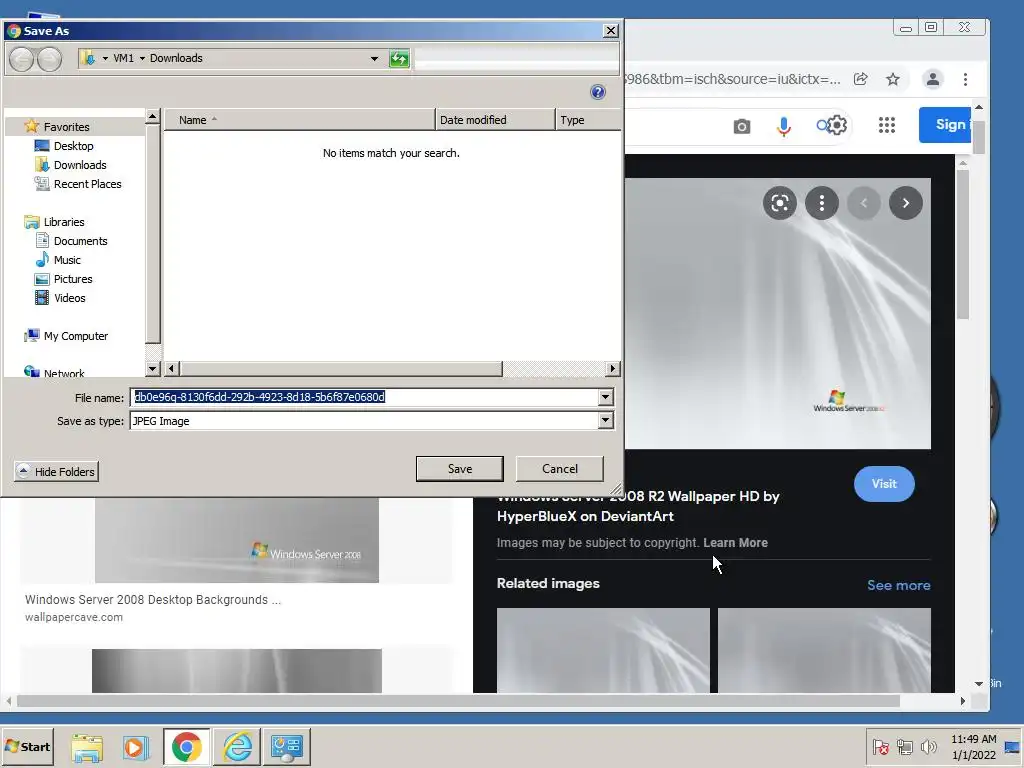This screenshot has width=1024, height=768.
Task: Open the Help icon in Save As dialog
Action: pyautogui.click(x=598, y=92)
